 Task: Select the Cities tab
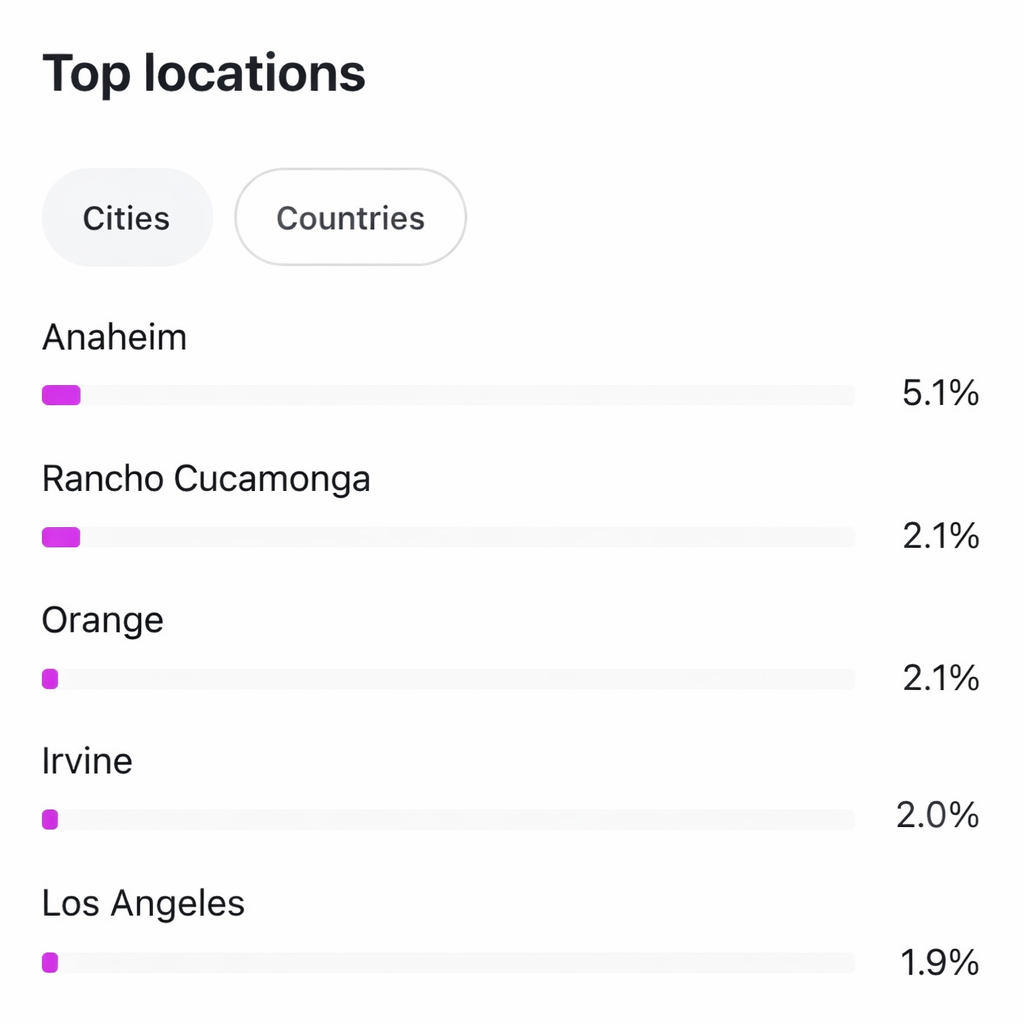point(127,217)
